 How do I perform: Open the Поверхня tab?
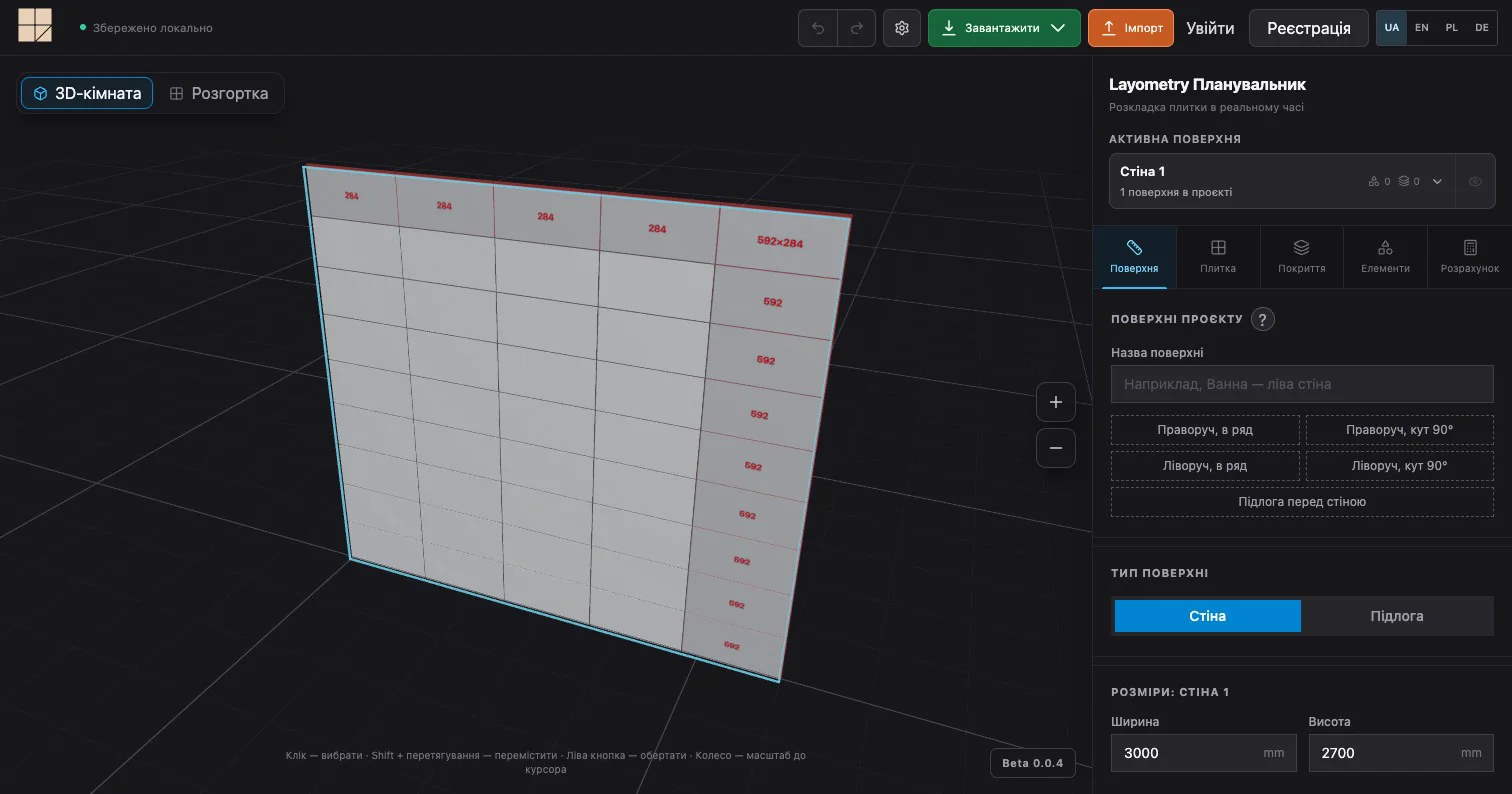point(1134,257)
